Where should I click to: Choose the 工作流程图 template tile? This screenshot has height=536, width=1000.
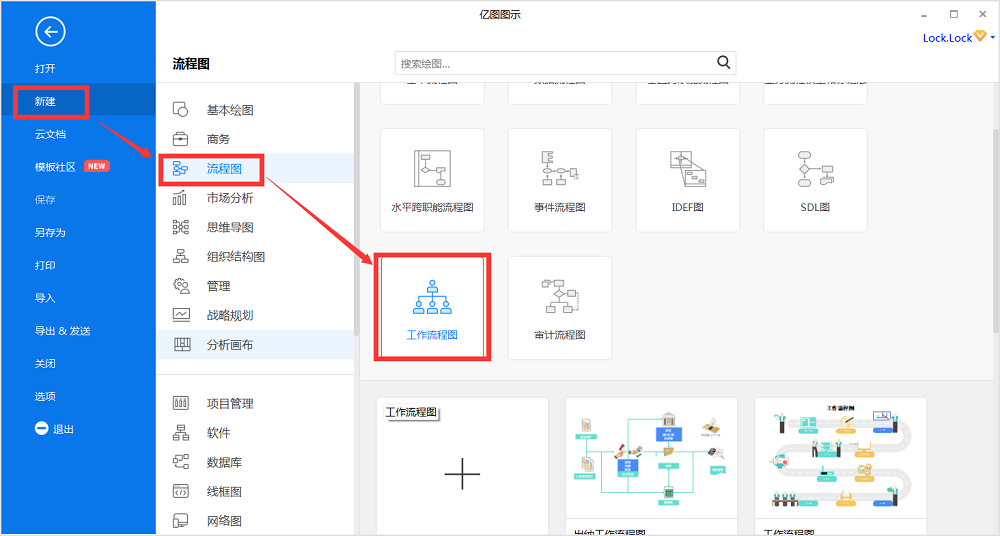(432, 308)
